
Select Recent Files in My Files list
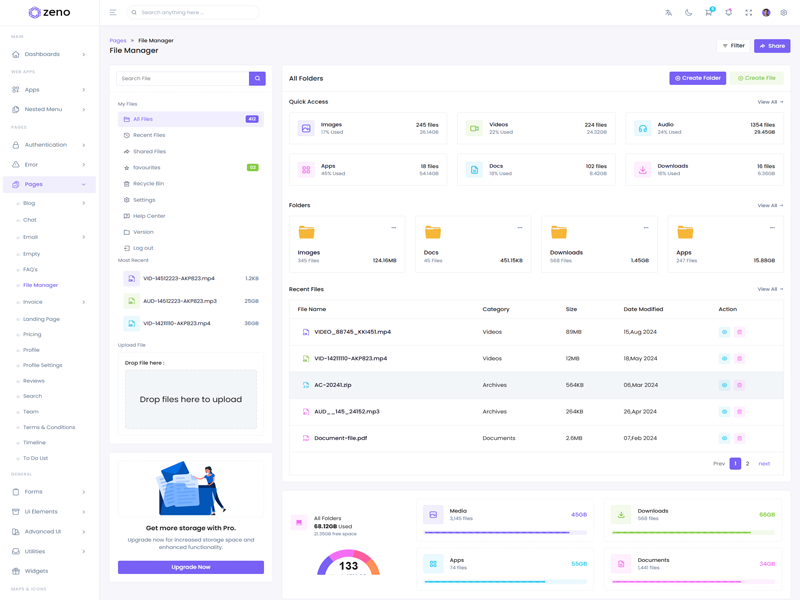tap(149, 135)
